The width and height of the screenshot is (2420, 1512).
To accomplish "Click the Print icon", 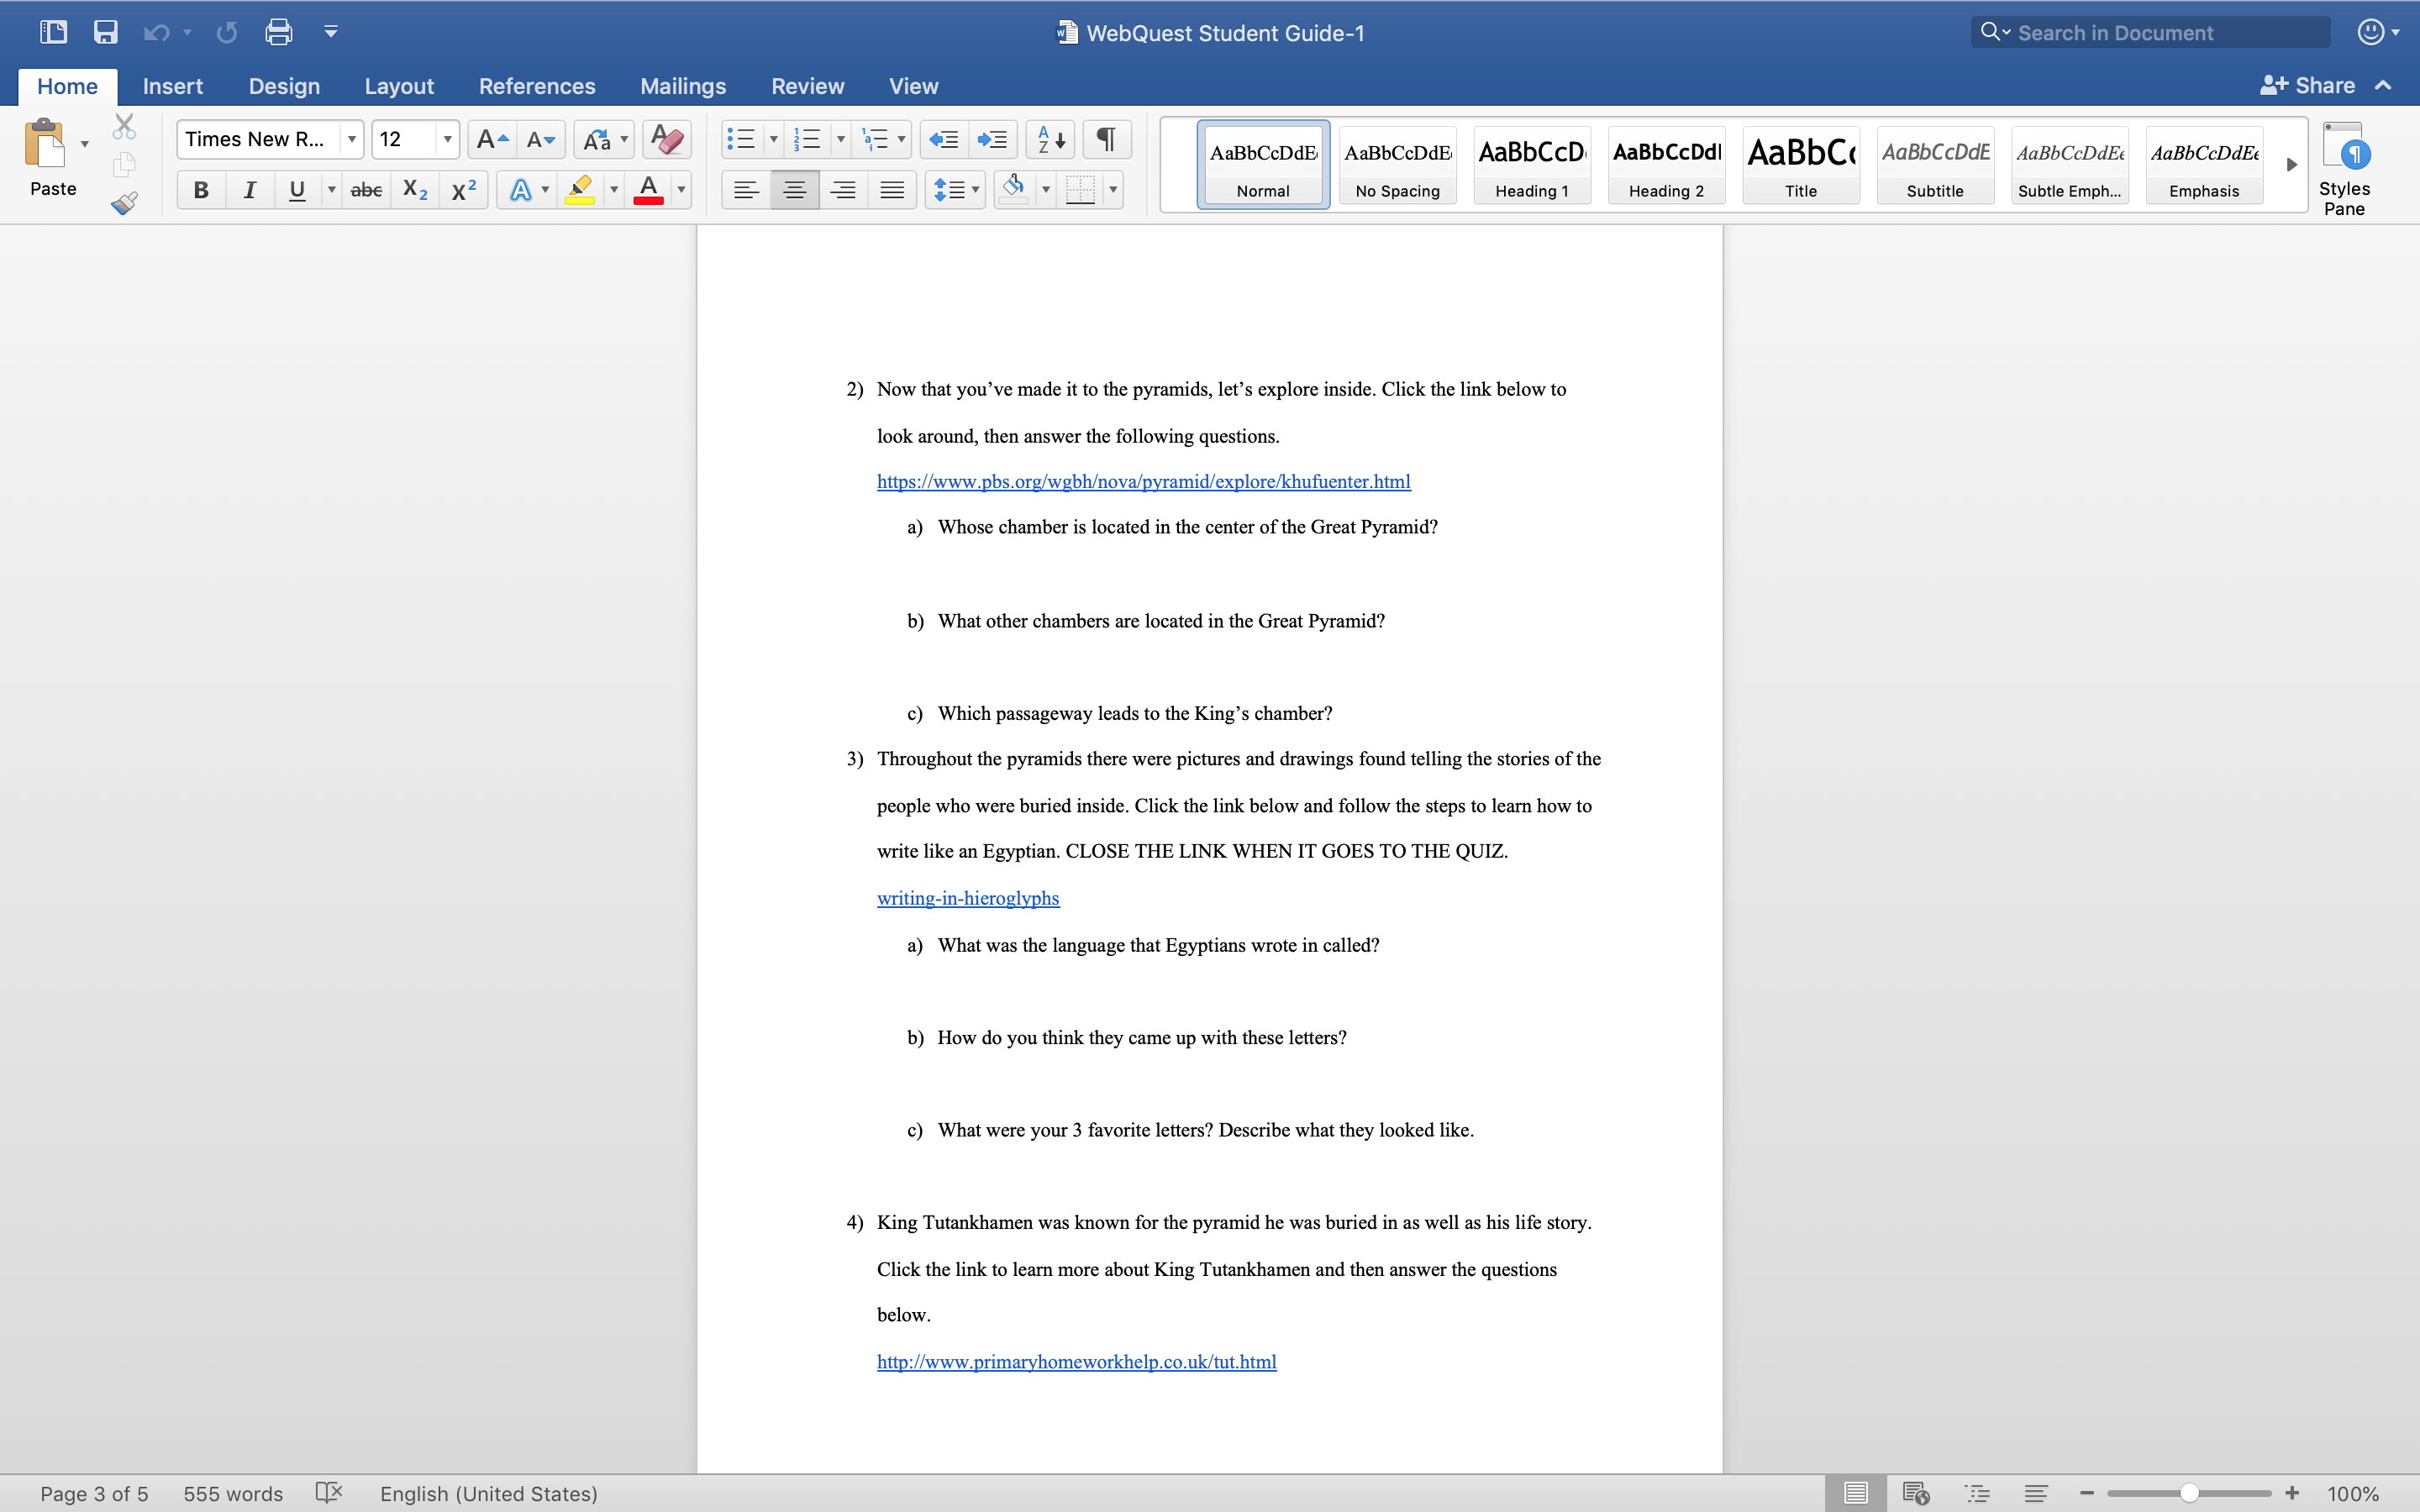I will tap(279, 32).
